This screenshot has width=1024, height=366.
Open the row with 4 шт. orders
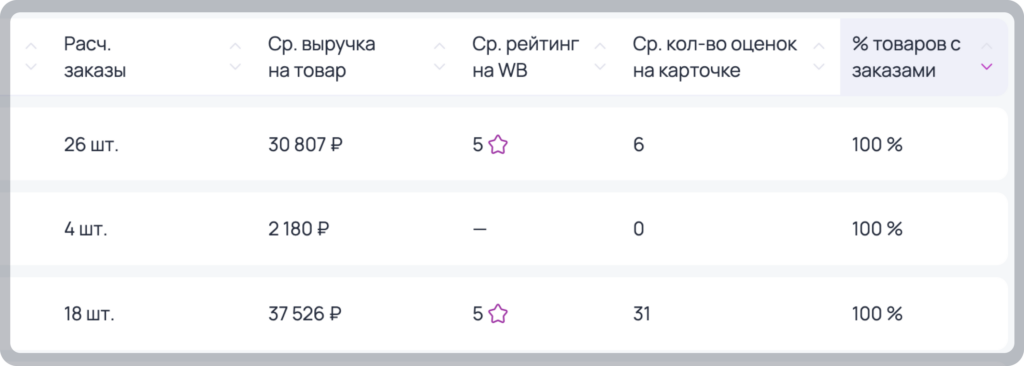(509, 229)
